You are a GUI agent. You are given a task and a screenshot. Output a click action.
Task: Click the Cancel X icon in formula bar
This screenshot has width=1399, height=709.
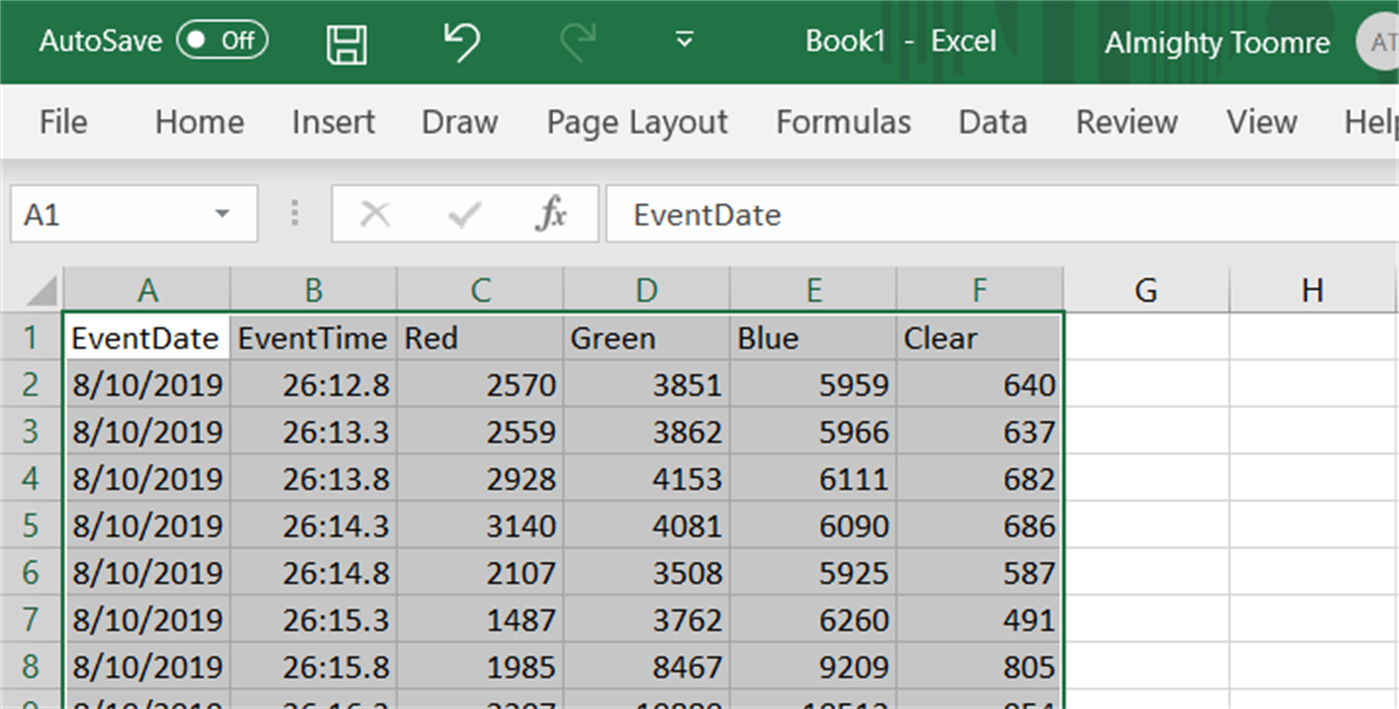point(375,214)
